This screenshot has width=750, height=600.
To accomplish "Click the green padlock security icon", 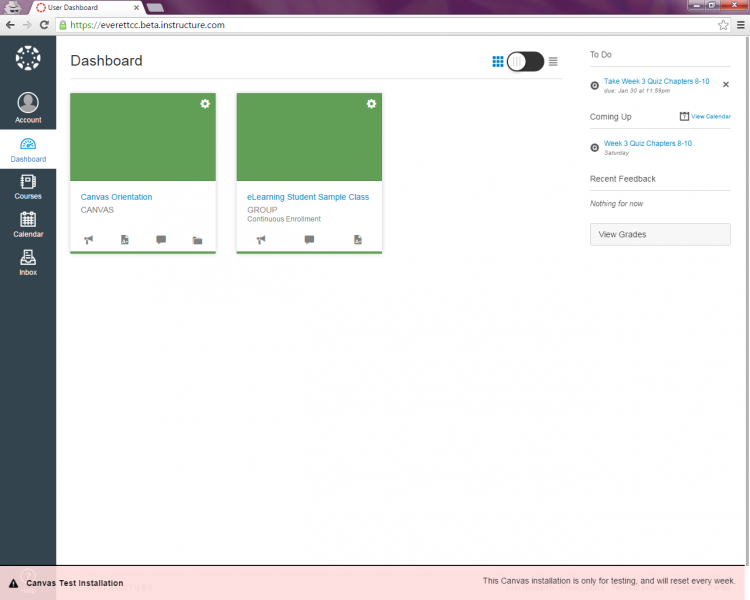I will 63,25.
